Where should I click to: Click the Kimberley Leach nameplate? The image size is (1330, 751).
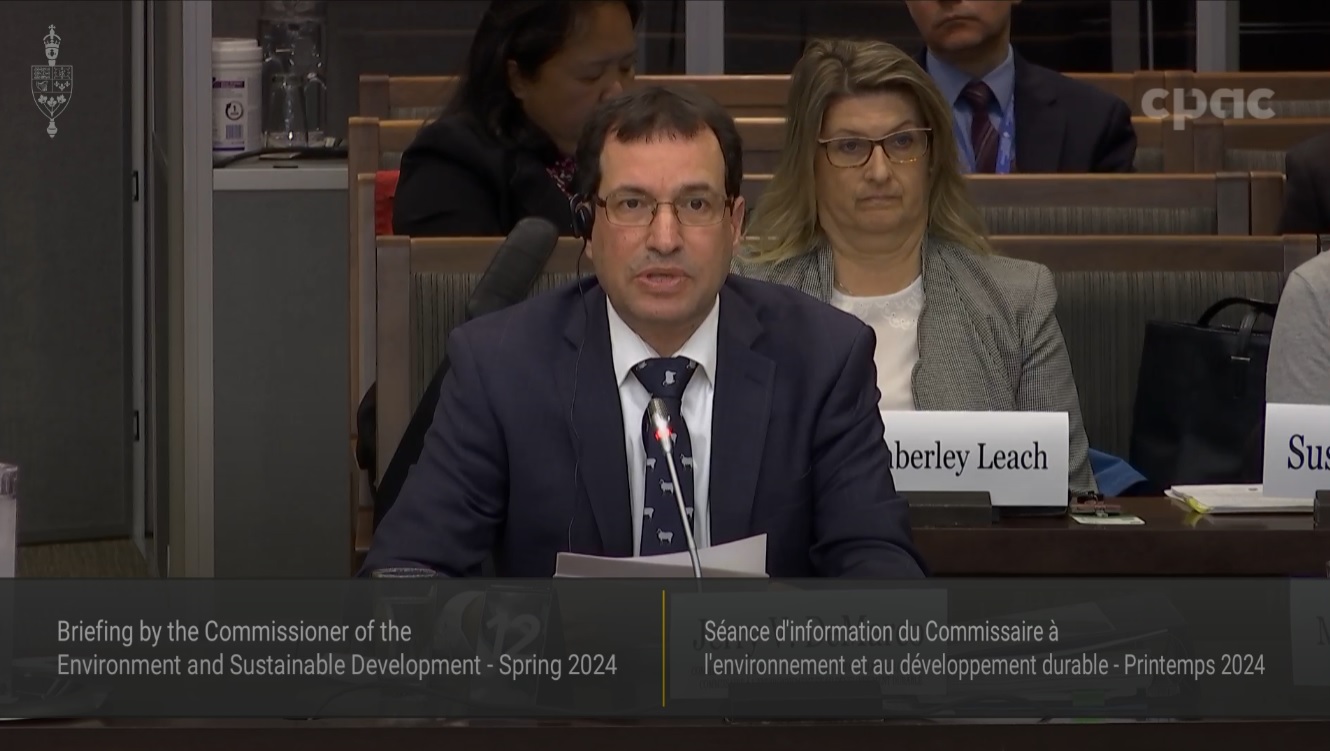[975, 456]
